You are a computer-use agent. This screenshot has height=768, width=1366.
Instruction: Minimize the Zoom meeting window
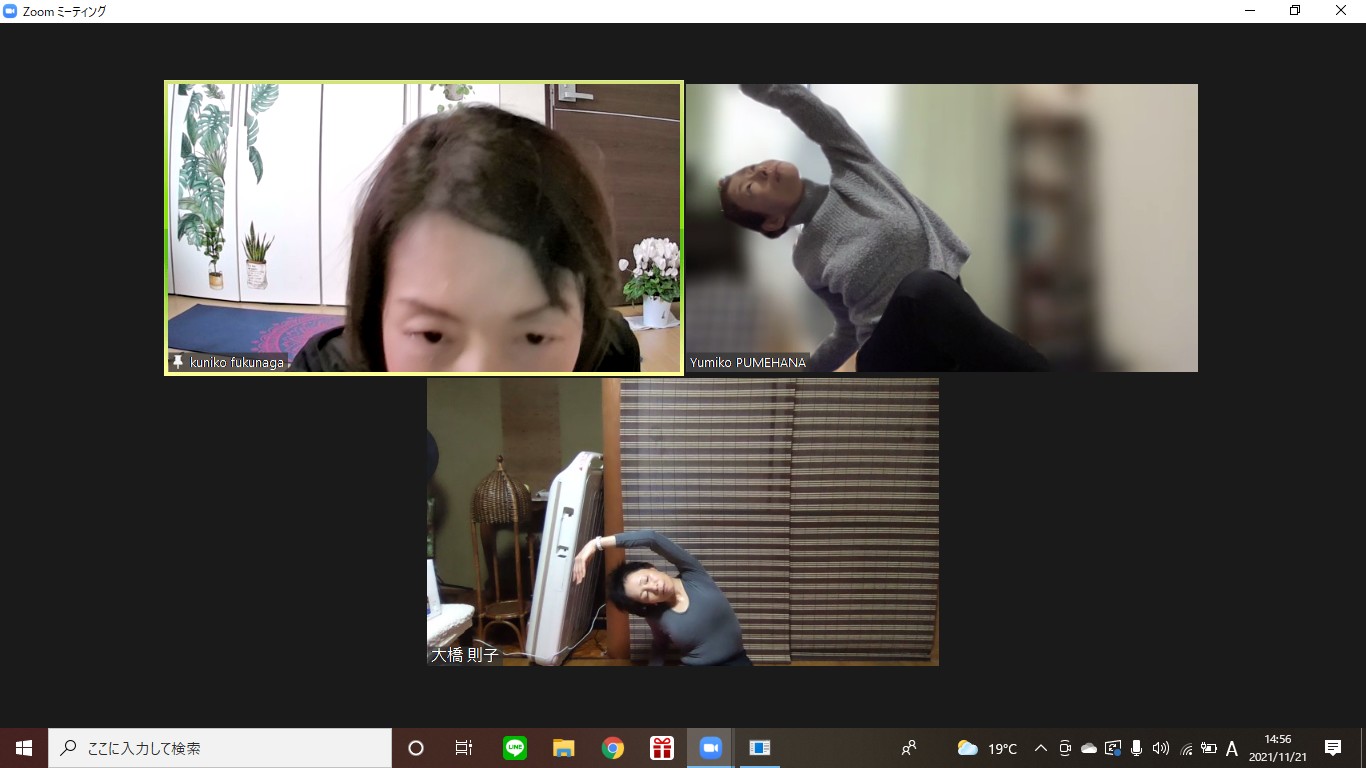1250,11
